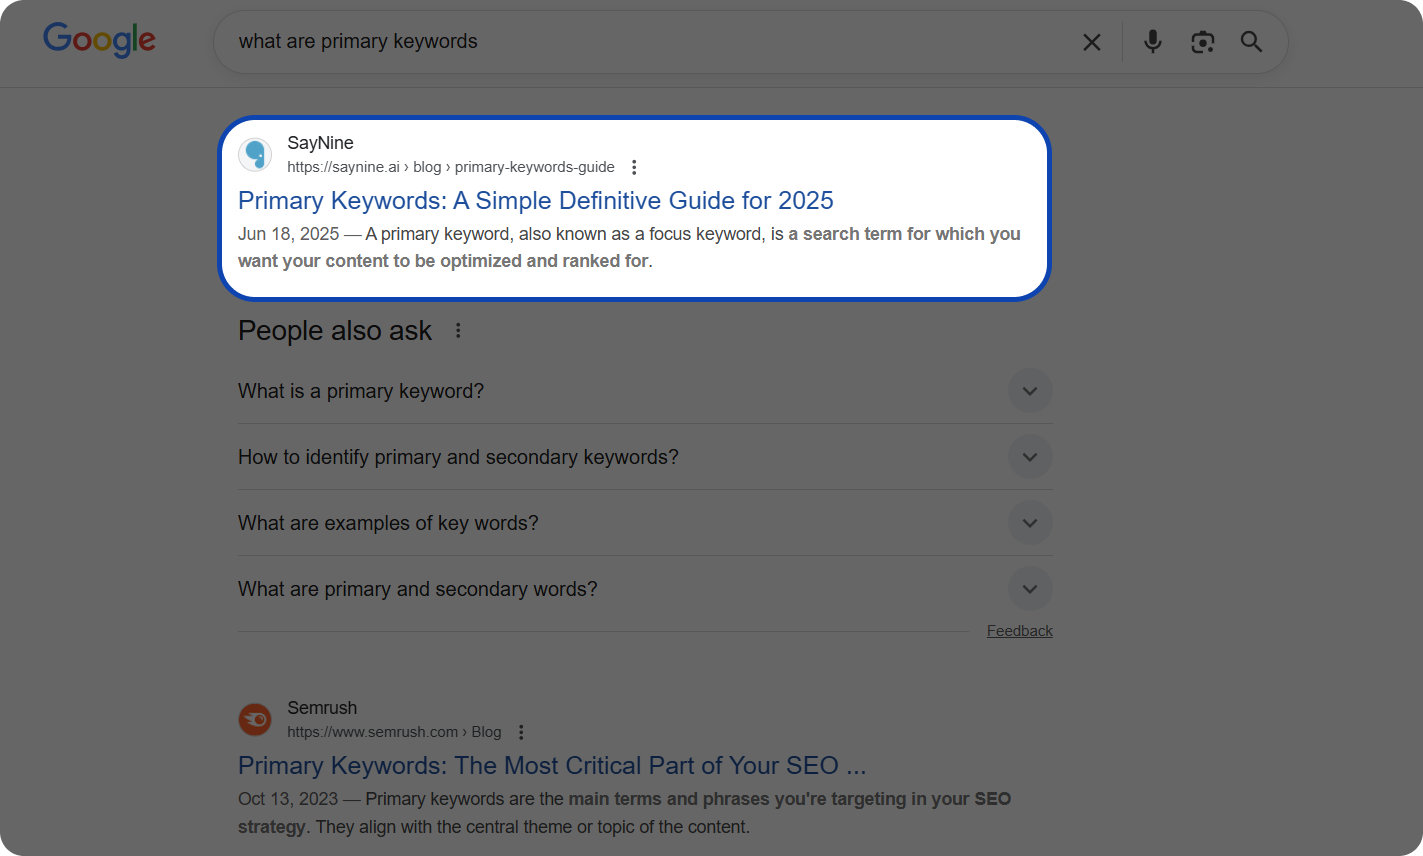Click the Semrush site favicon
1423x856 pixels.
[x=255, y=719]
